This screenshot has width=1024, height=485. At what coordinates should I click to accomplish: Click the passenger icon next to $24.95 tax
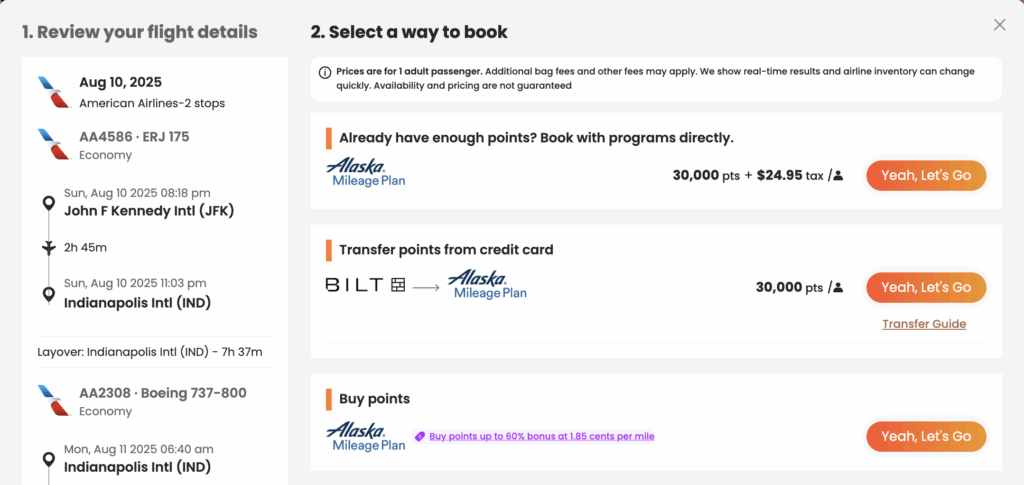[838, 176]
